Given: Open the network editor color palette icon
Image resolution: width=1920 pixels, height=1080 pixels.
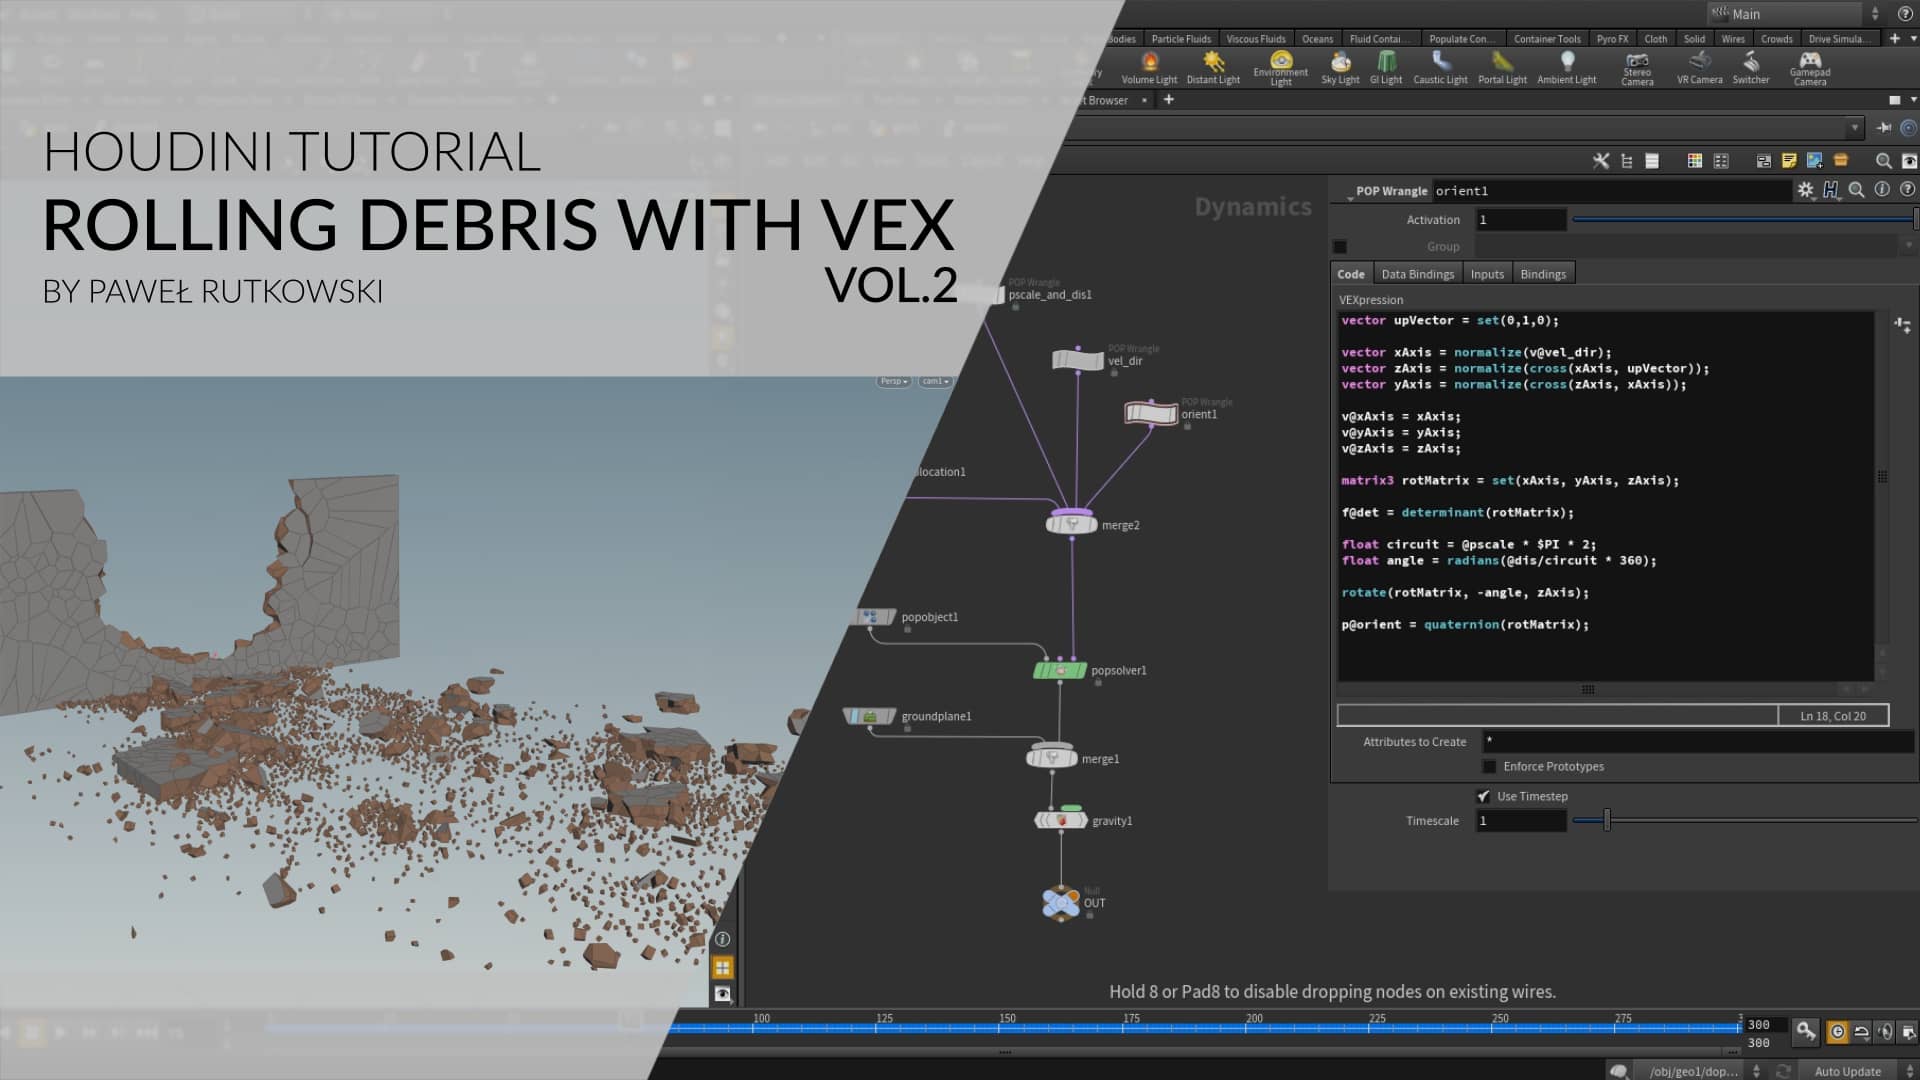Looking at the screenshot, I should [x=1694, y=160].
